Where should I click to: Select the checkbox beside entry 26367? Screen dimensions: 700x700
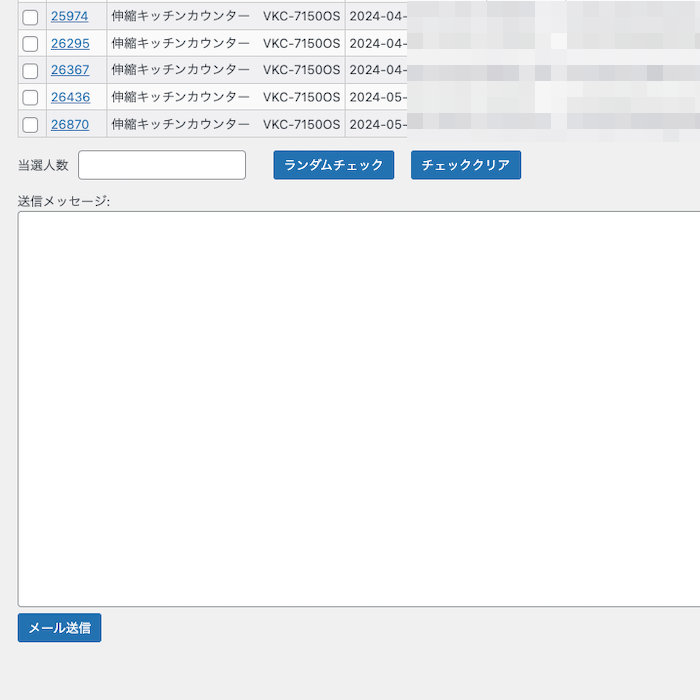point(30,71)
